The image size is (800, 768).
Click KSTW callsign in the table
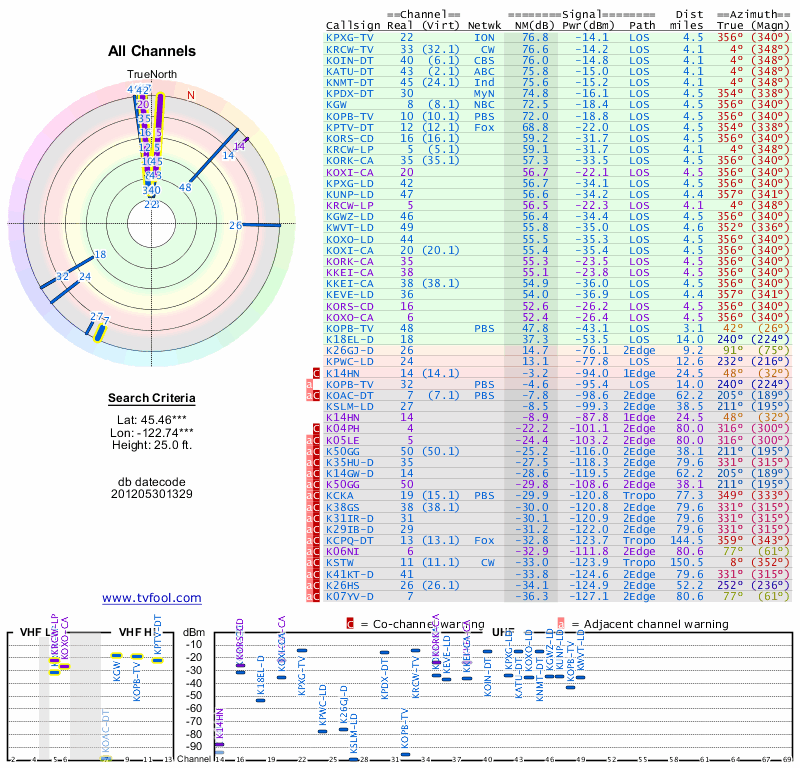(x=340, y=562)
